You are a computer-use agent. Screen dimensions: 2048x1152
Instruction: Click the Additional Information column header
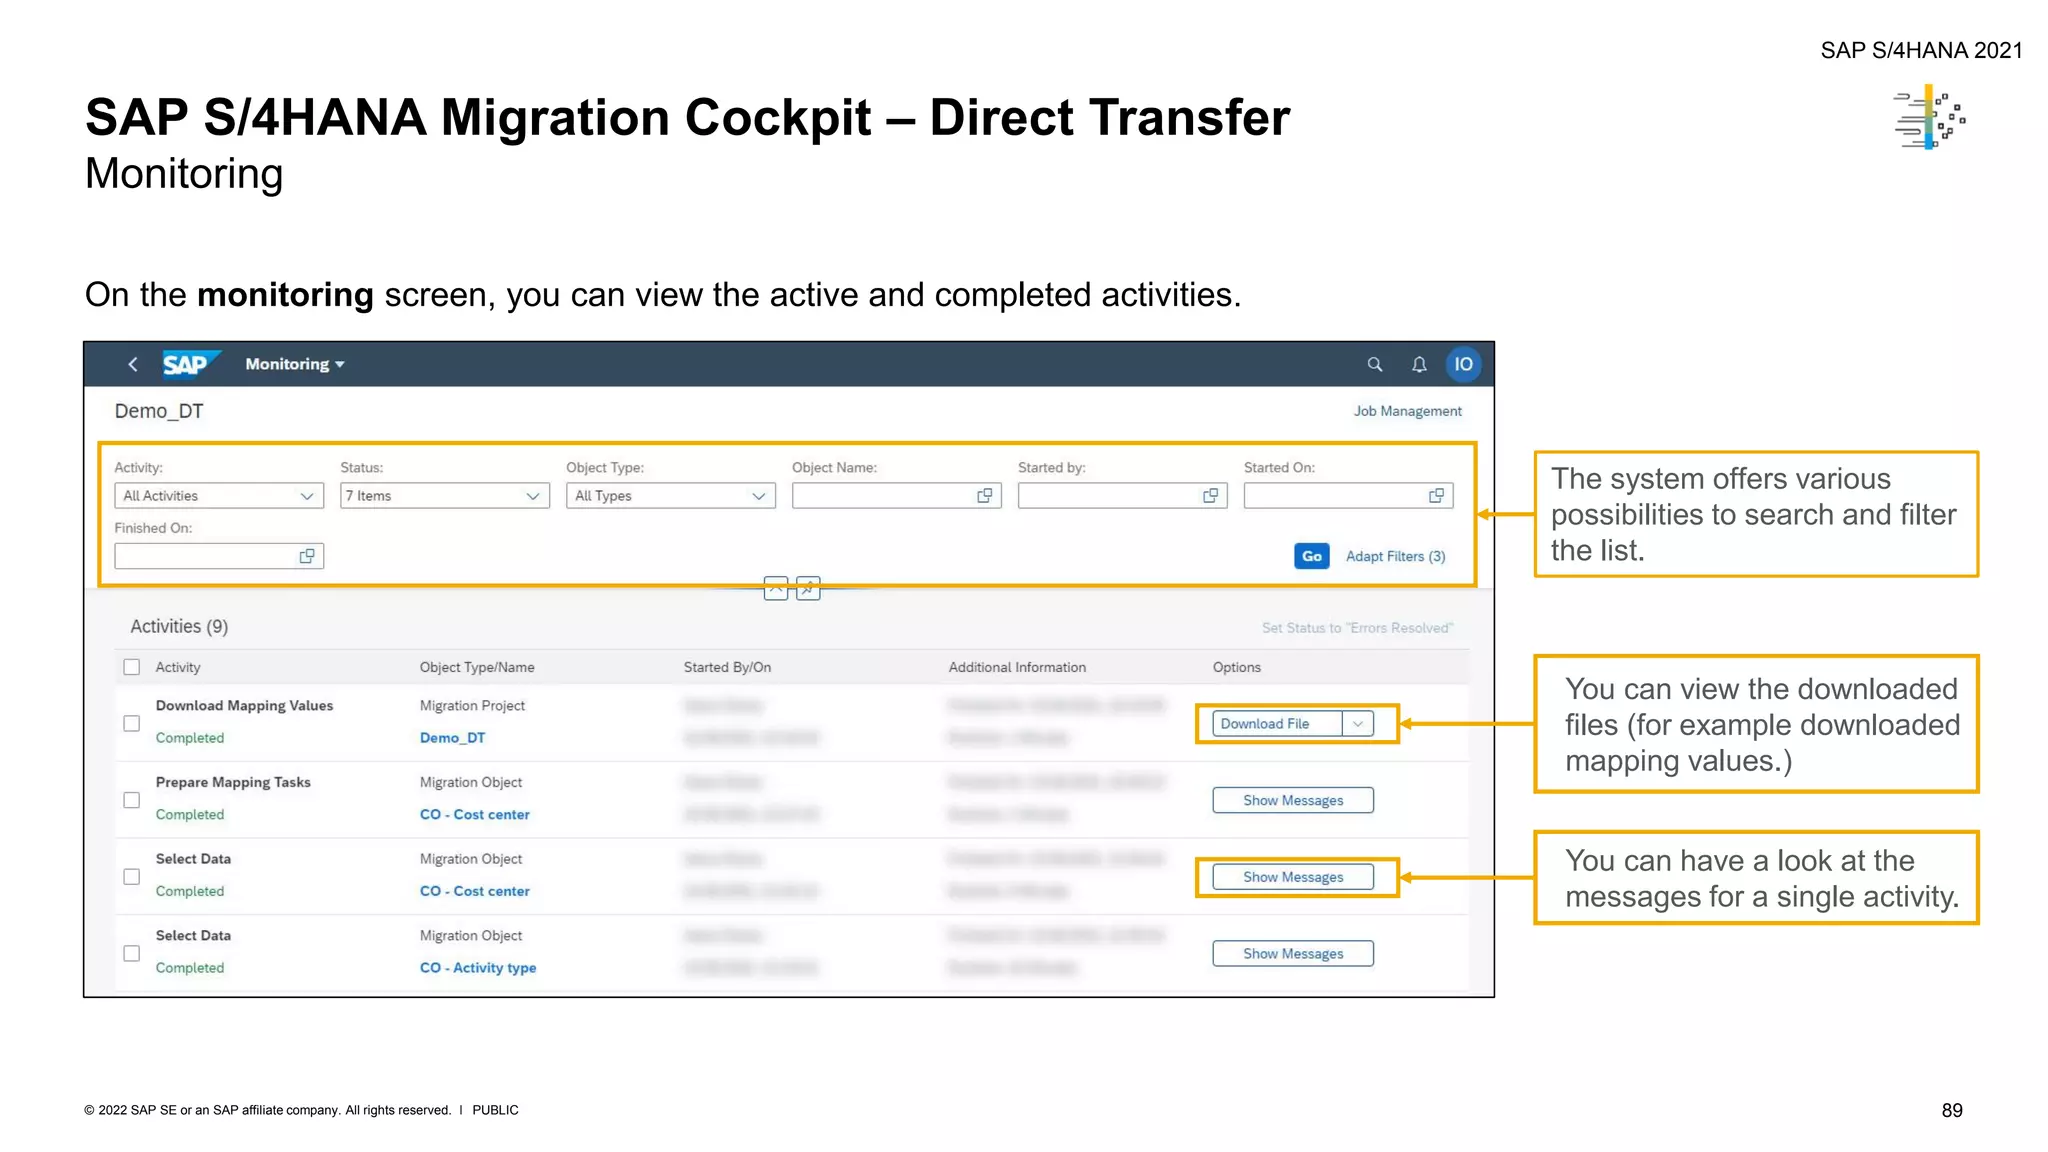(x=1017, y=667)
